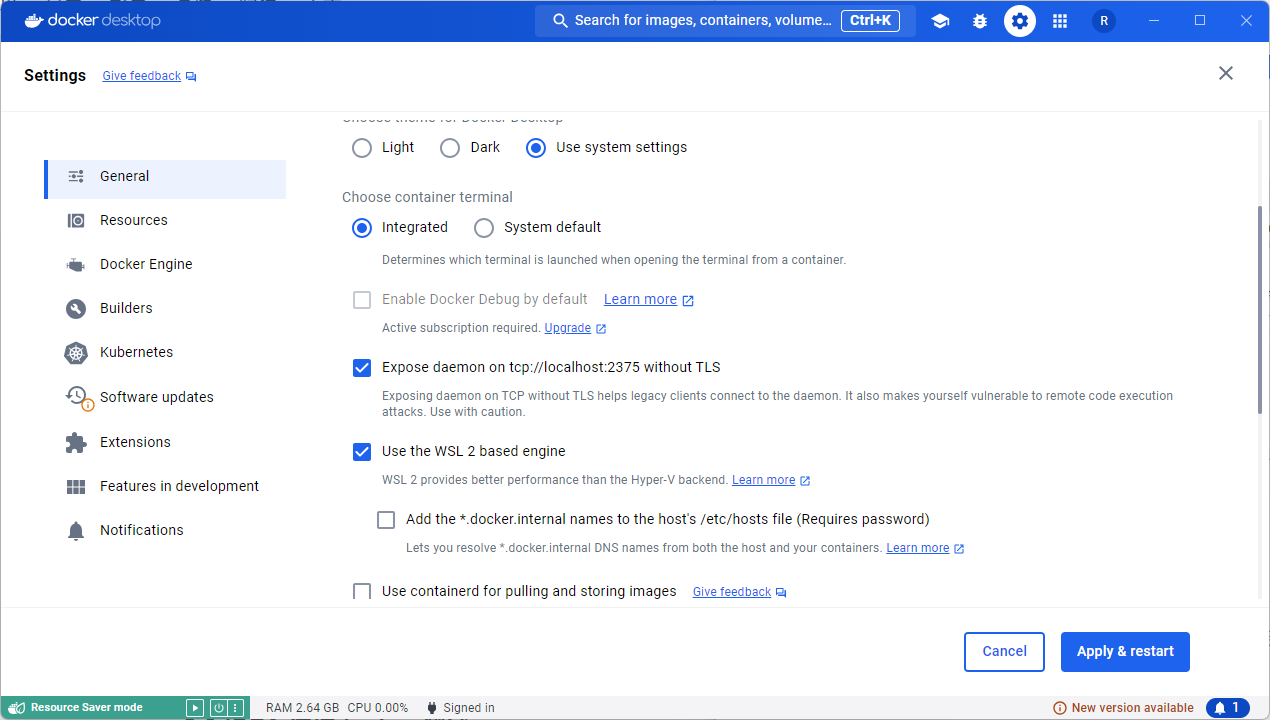Screen dimensions: 1270x720
Task: Select the Use system settings radio button
Action: point(536,148)
